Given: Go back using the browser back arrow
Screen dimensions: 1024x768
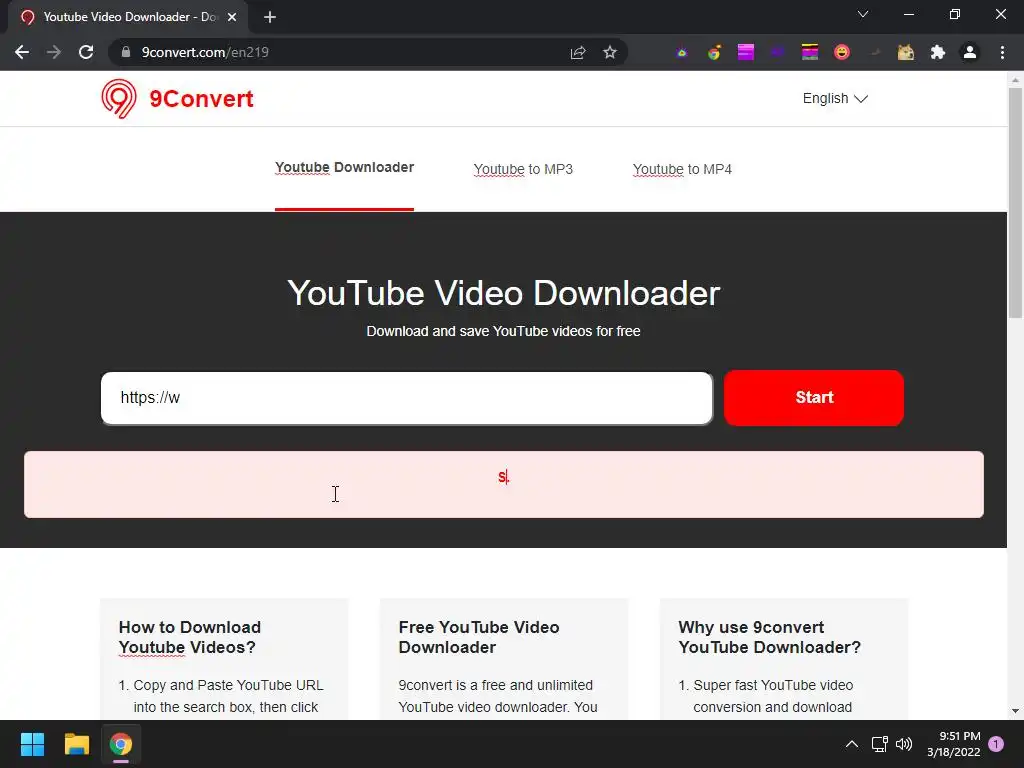Looking at the screenshot, I should (x=22, y=52).
